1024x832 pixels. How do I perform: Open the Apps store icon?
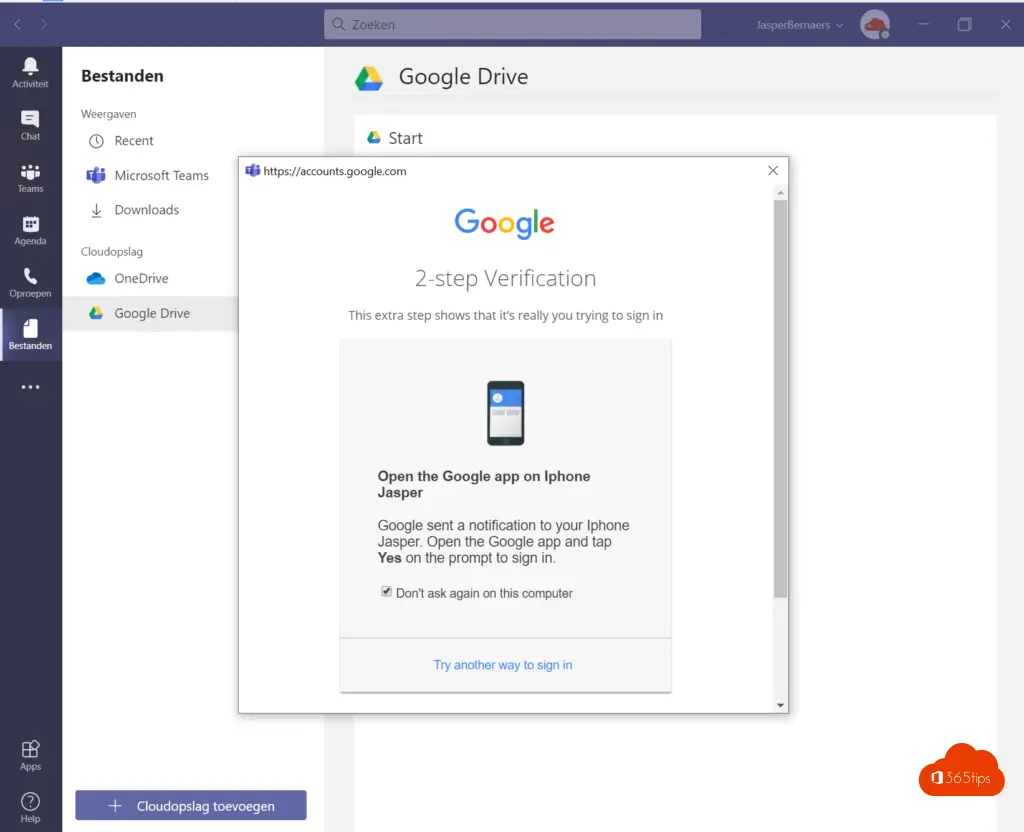pos(30,749)
